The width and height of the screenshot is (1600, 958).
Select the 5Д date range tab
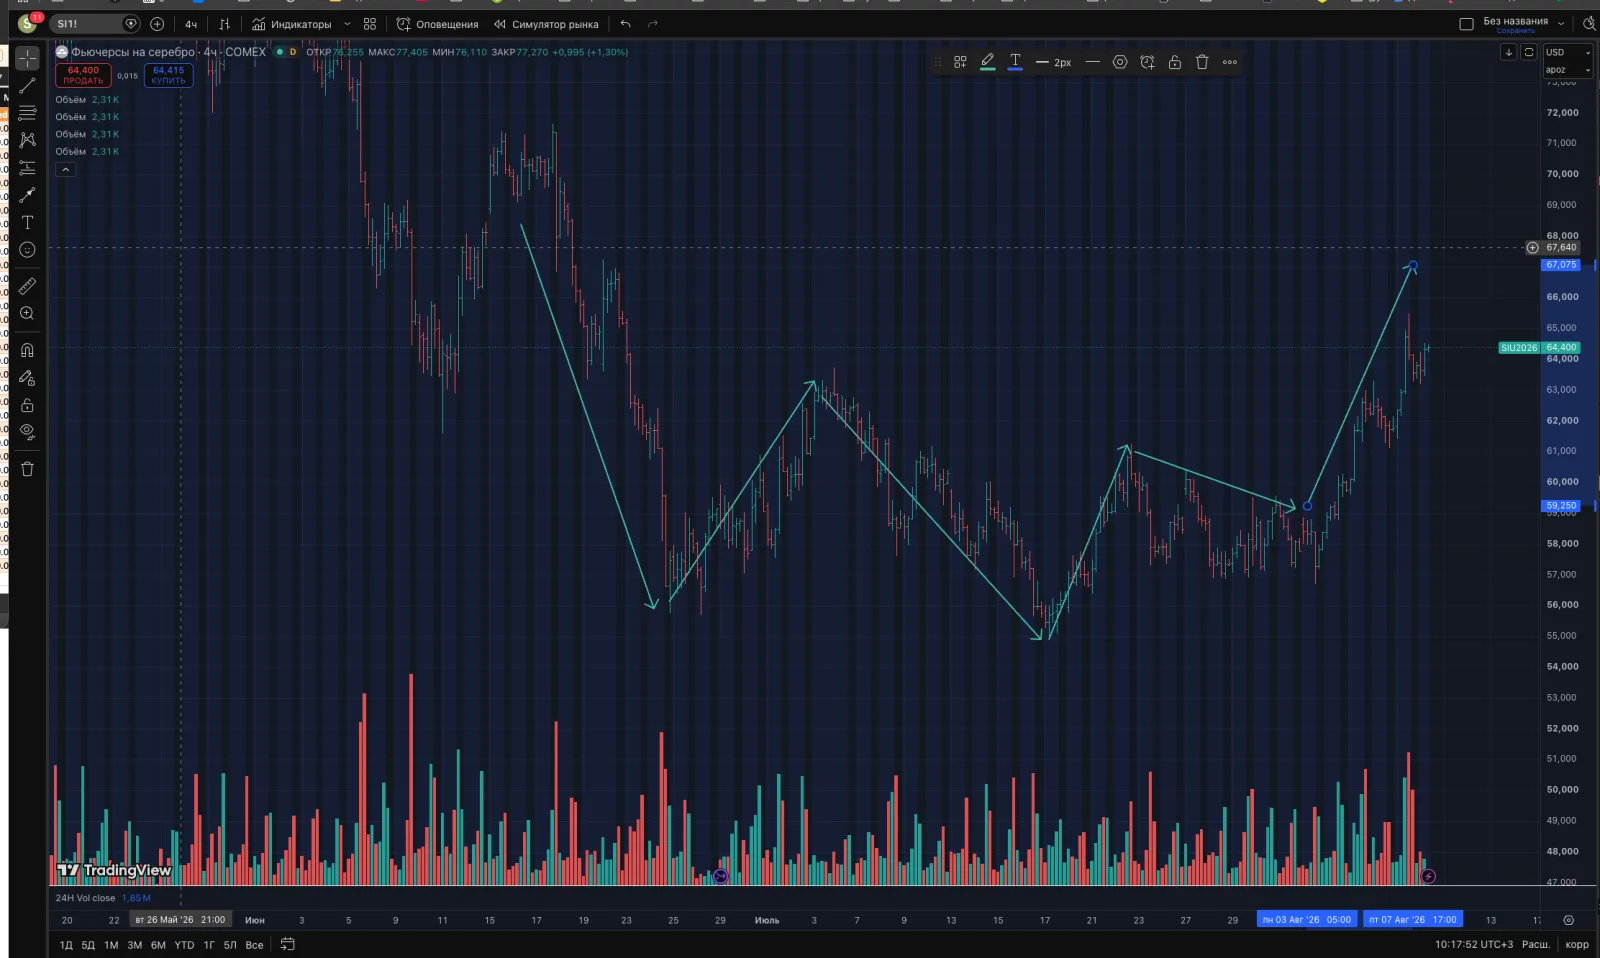pyautogui.click(x=88, y=945)
